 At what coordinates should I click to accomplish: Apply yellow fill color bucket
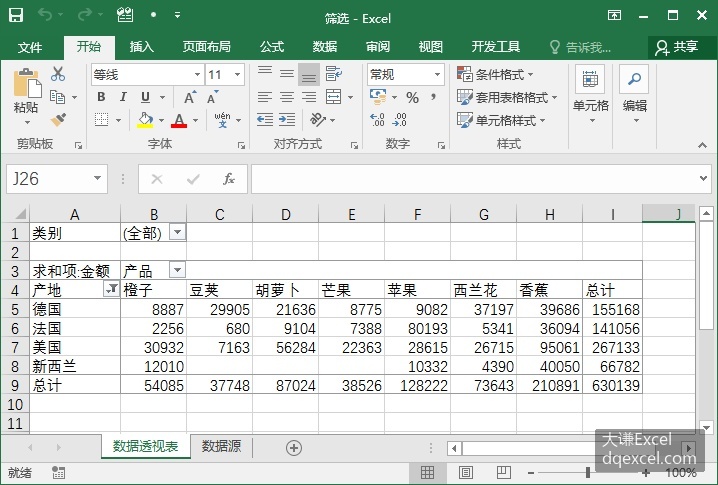(x=146, y=120)
